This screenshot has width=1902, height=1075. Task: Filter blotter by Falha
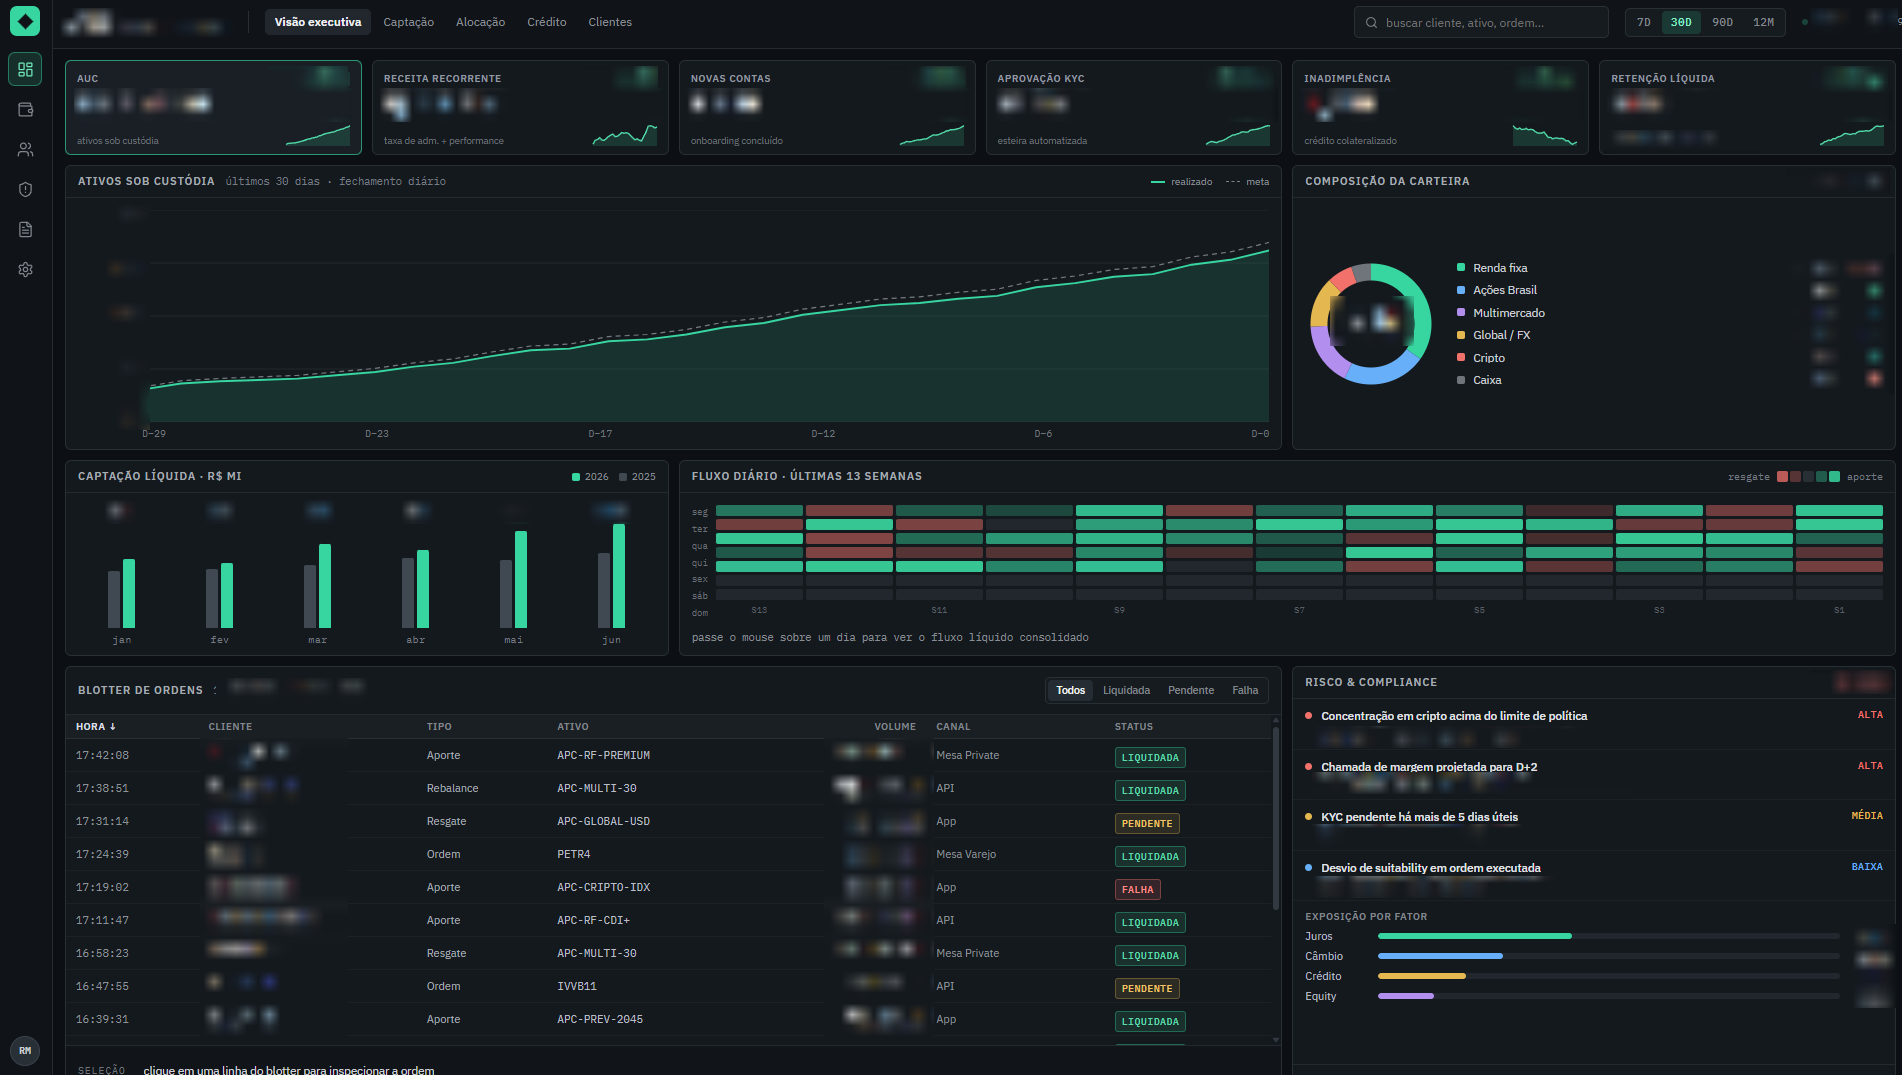point(1245,690)
